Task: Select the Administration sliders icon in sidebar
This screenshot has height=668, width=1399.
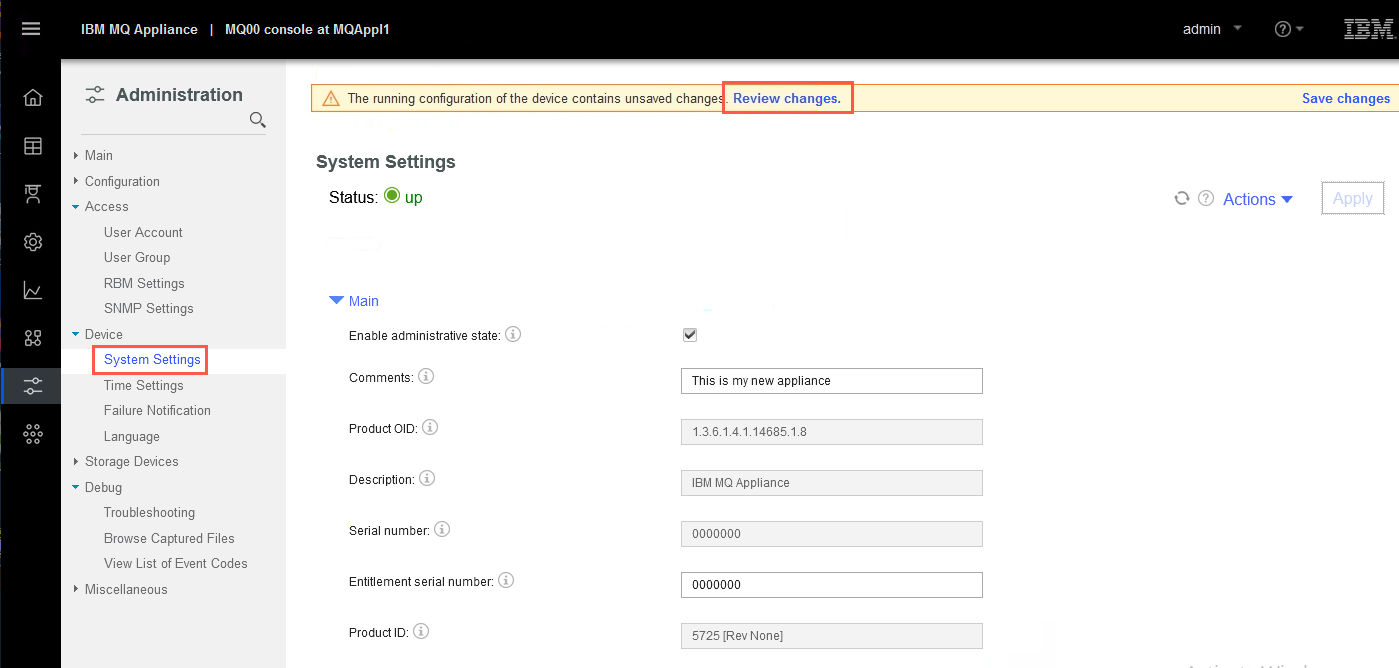Action: click(x=33, y=385)
